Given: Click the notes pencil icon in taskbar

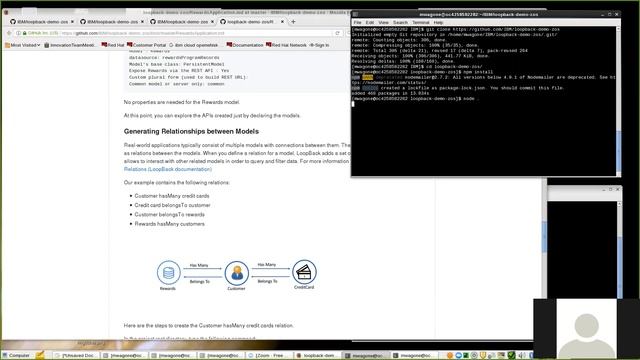Looking at the screenshot, I should pyautogui.click(x=40, y=355).
